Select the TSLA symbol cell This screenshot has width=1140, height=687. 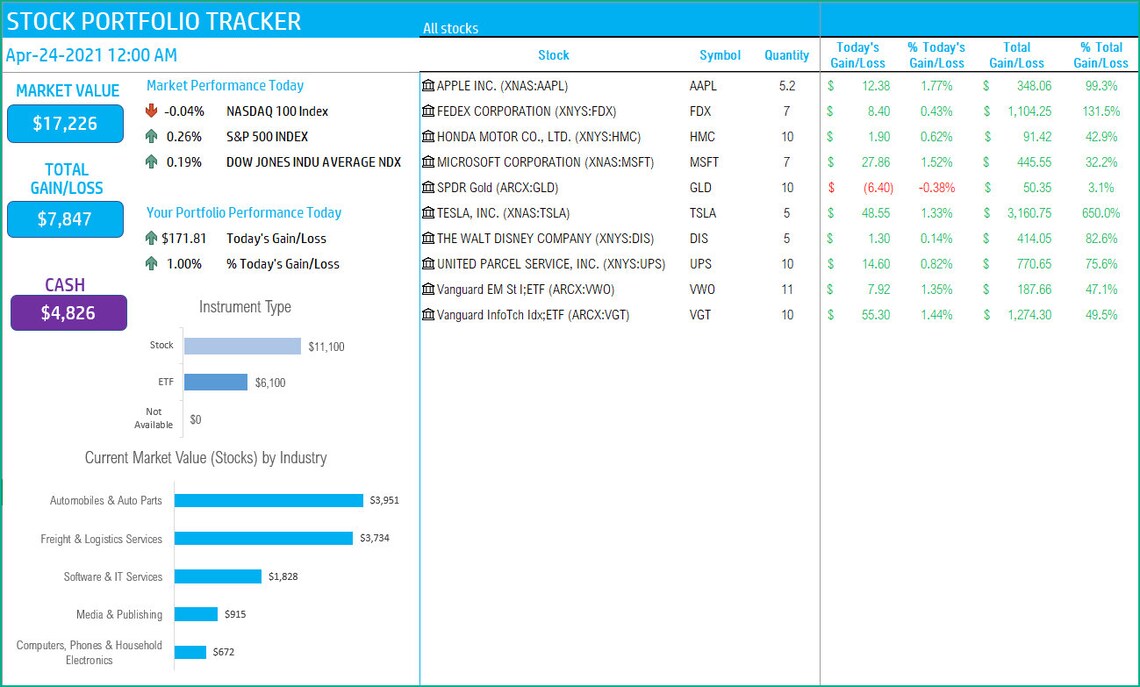(703, 213)
